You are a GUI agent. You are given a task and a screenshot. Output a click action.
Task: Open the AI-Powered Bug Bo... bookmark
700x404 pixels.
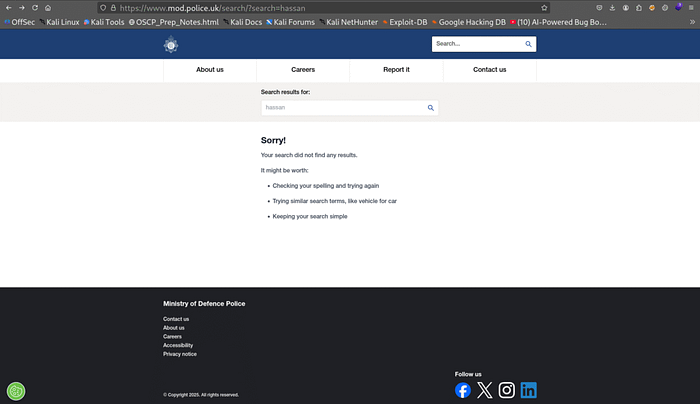pos(558,22)
